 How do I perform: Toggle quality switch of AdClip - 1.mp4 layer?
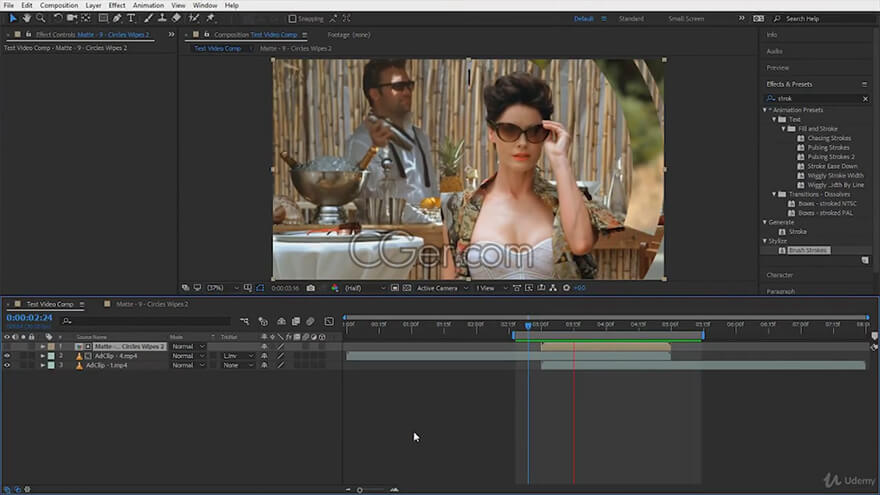click(281, 365)
